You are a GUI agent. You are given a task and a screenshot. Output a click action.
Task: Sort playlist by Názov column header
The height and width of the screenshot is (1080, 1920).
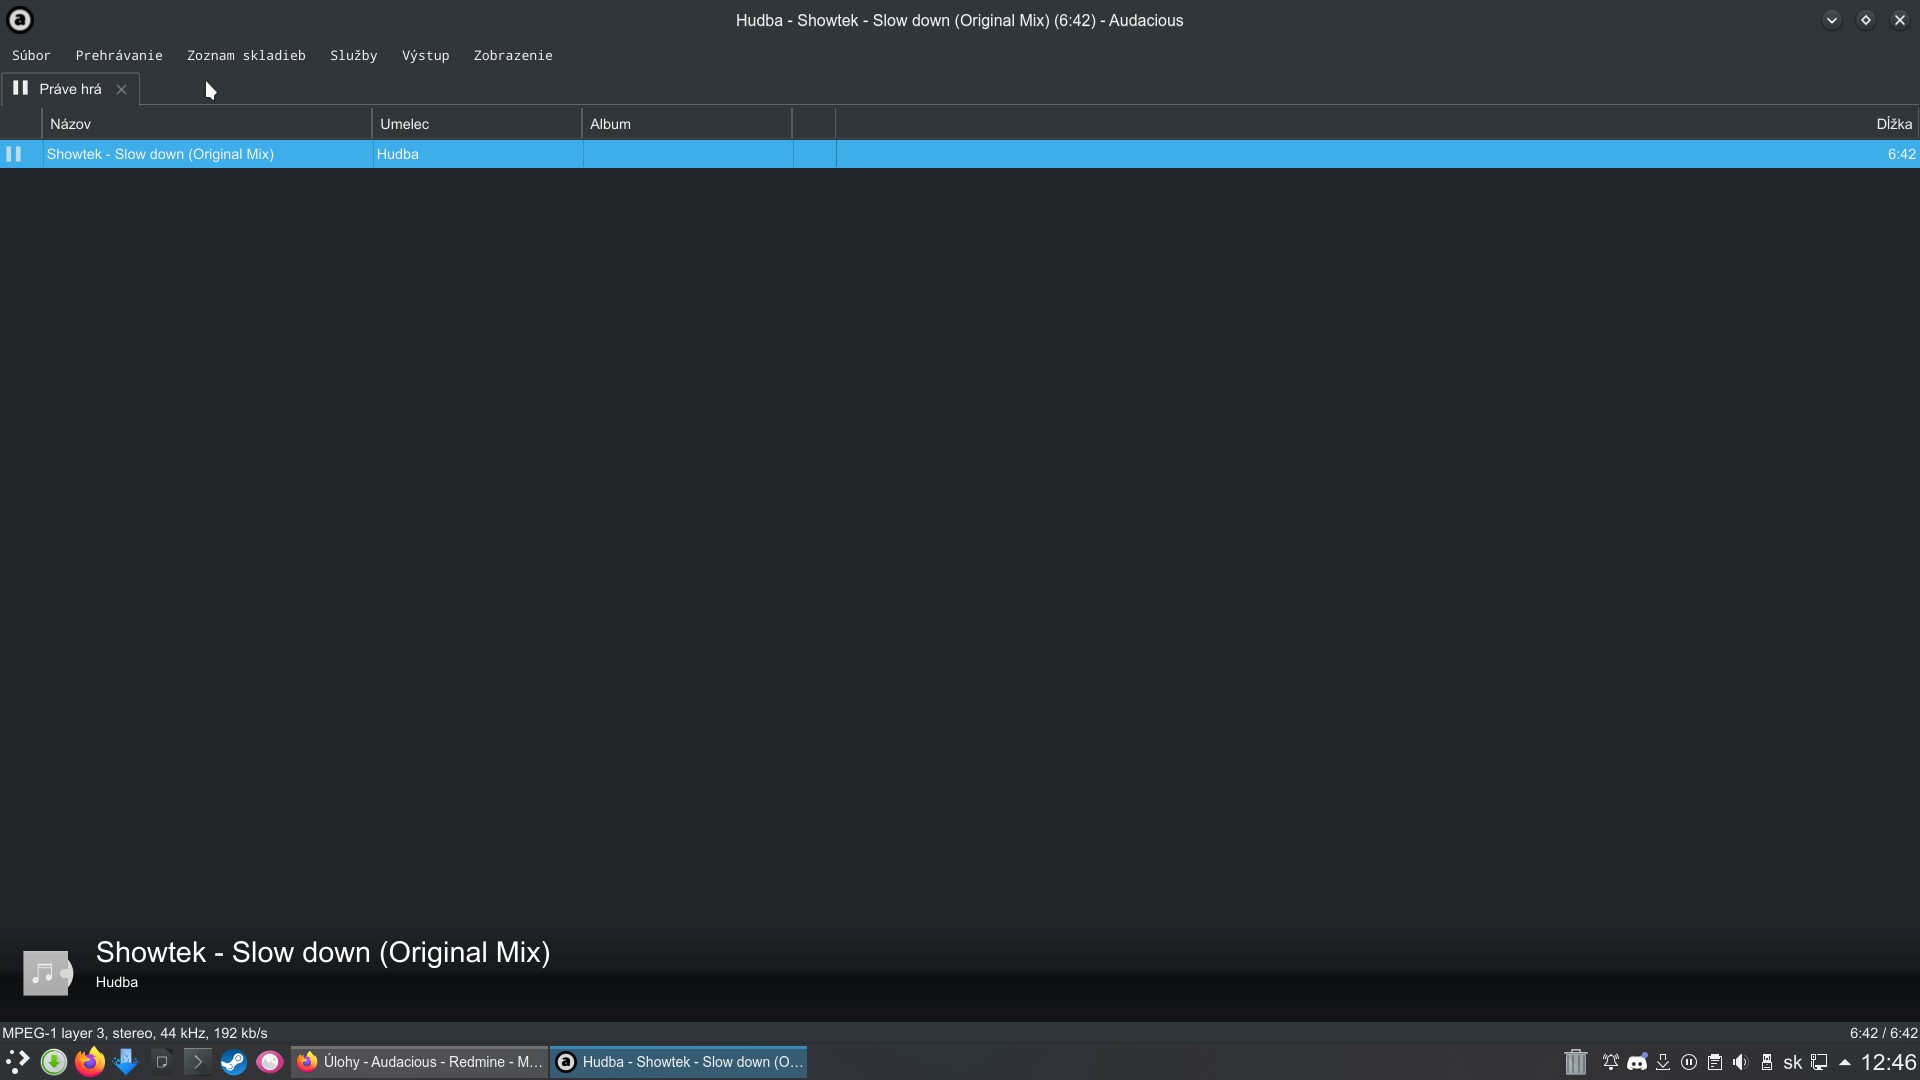[x=207, y=124]
